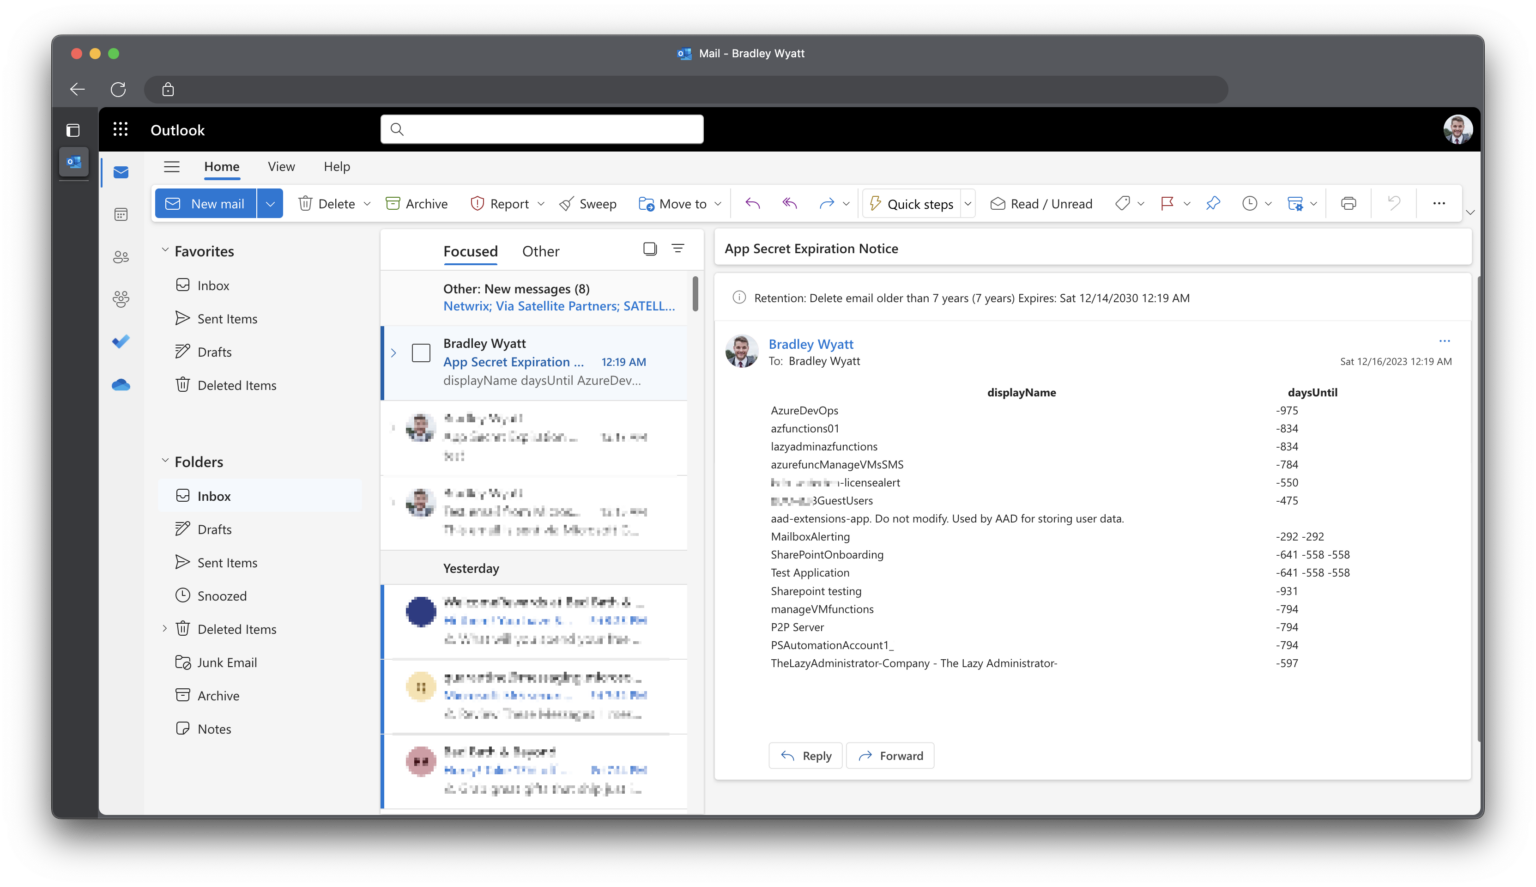This screenshot has width=1536, height=887.
Task: Open the message list filter icon
Action: pyautogui.click(x=678, y=249)
